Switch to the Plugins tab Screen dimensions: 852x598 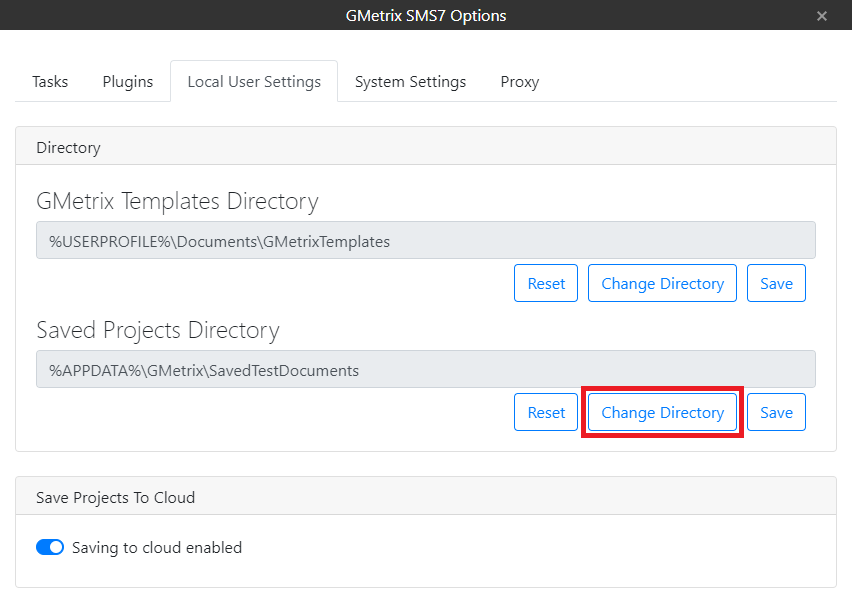128,81
